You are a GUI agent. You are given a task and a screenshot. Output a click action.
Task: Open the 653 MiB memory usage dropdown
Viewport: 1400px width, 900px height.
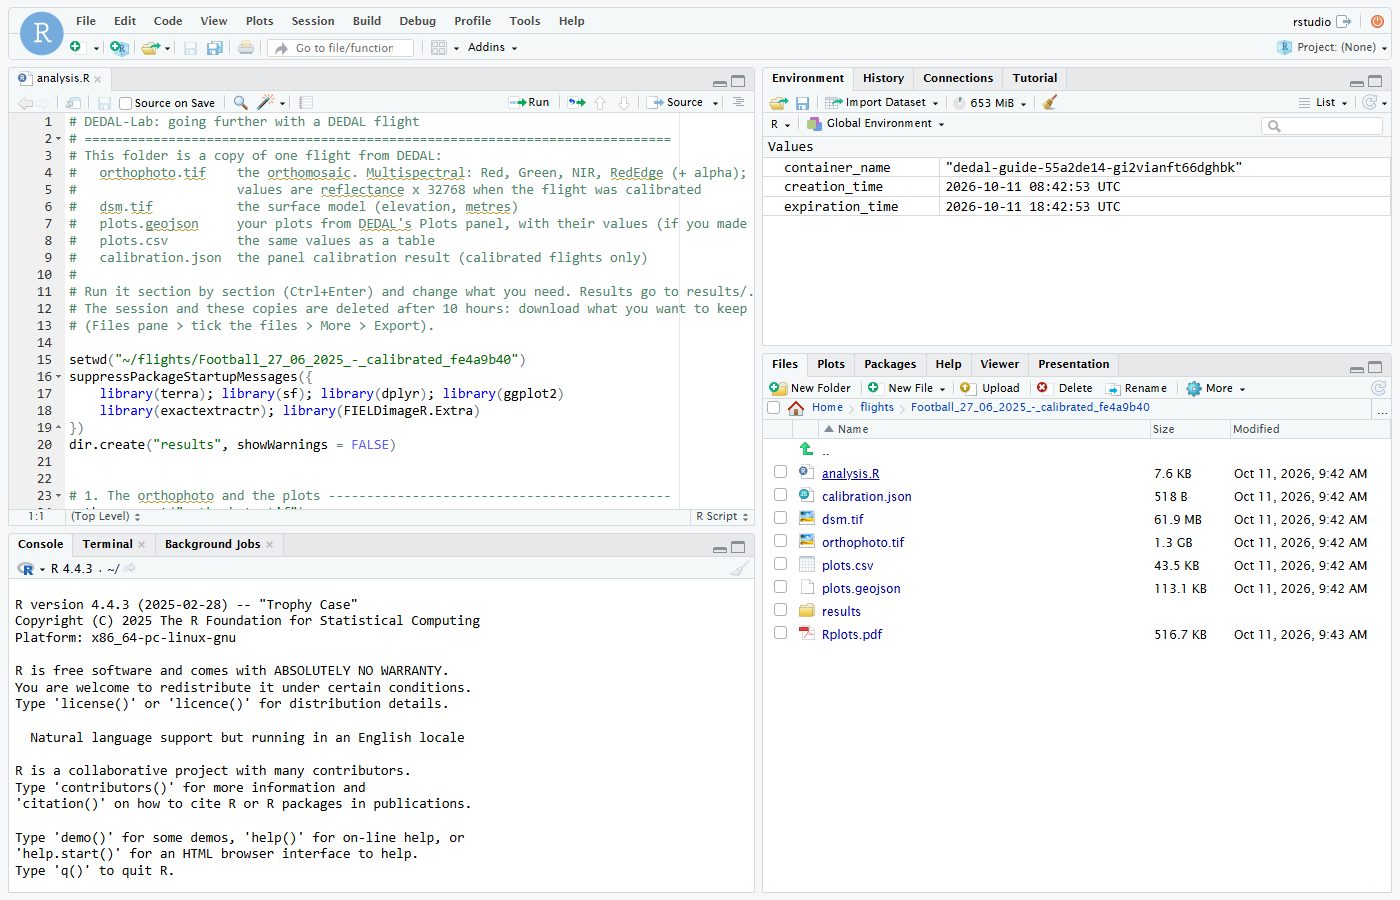(x=990, y=102)
